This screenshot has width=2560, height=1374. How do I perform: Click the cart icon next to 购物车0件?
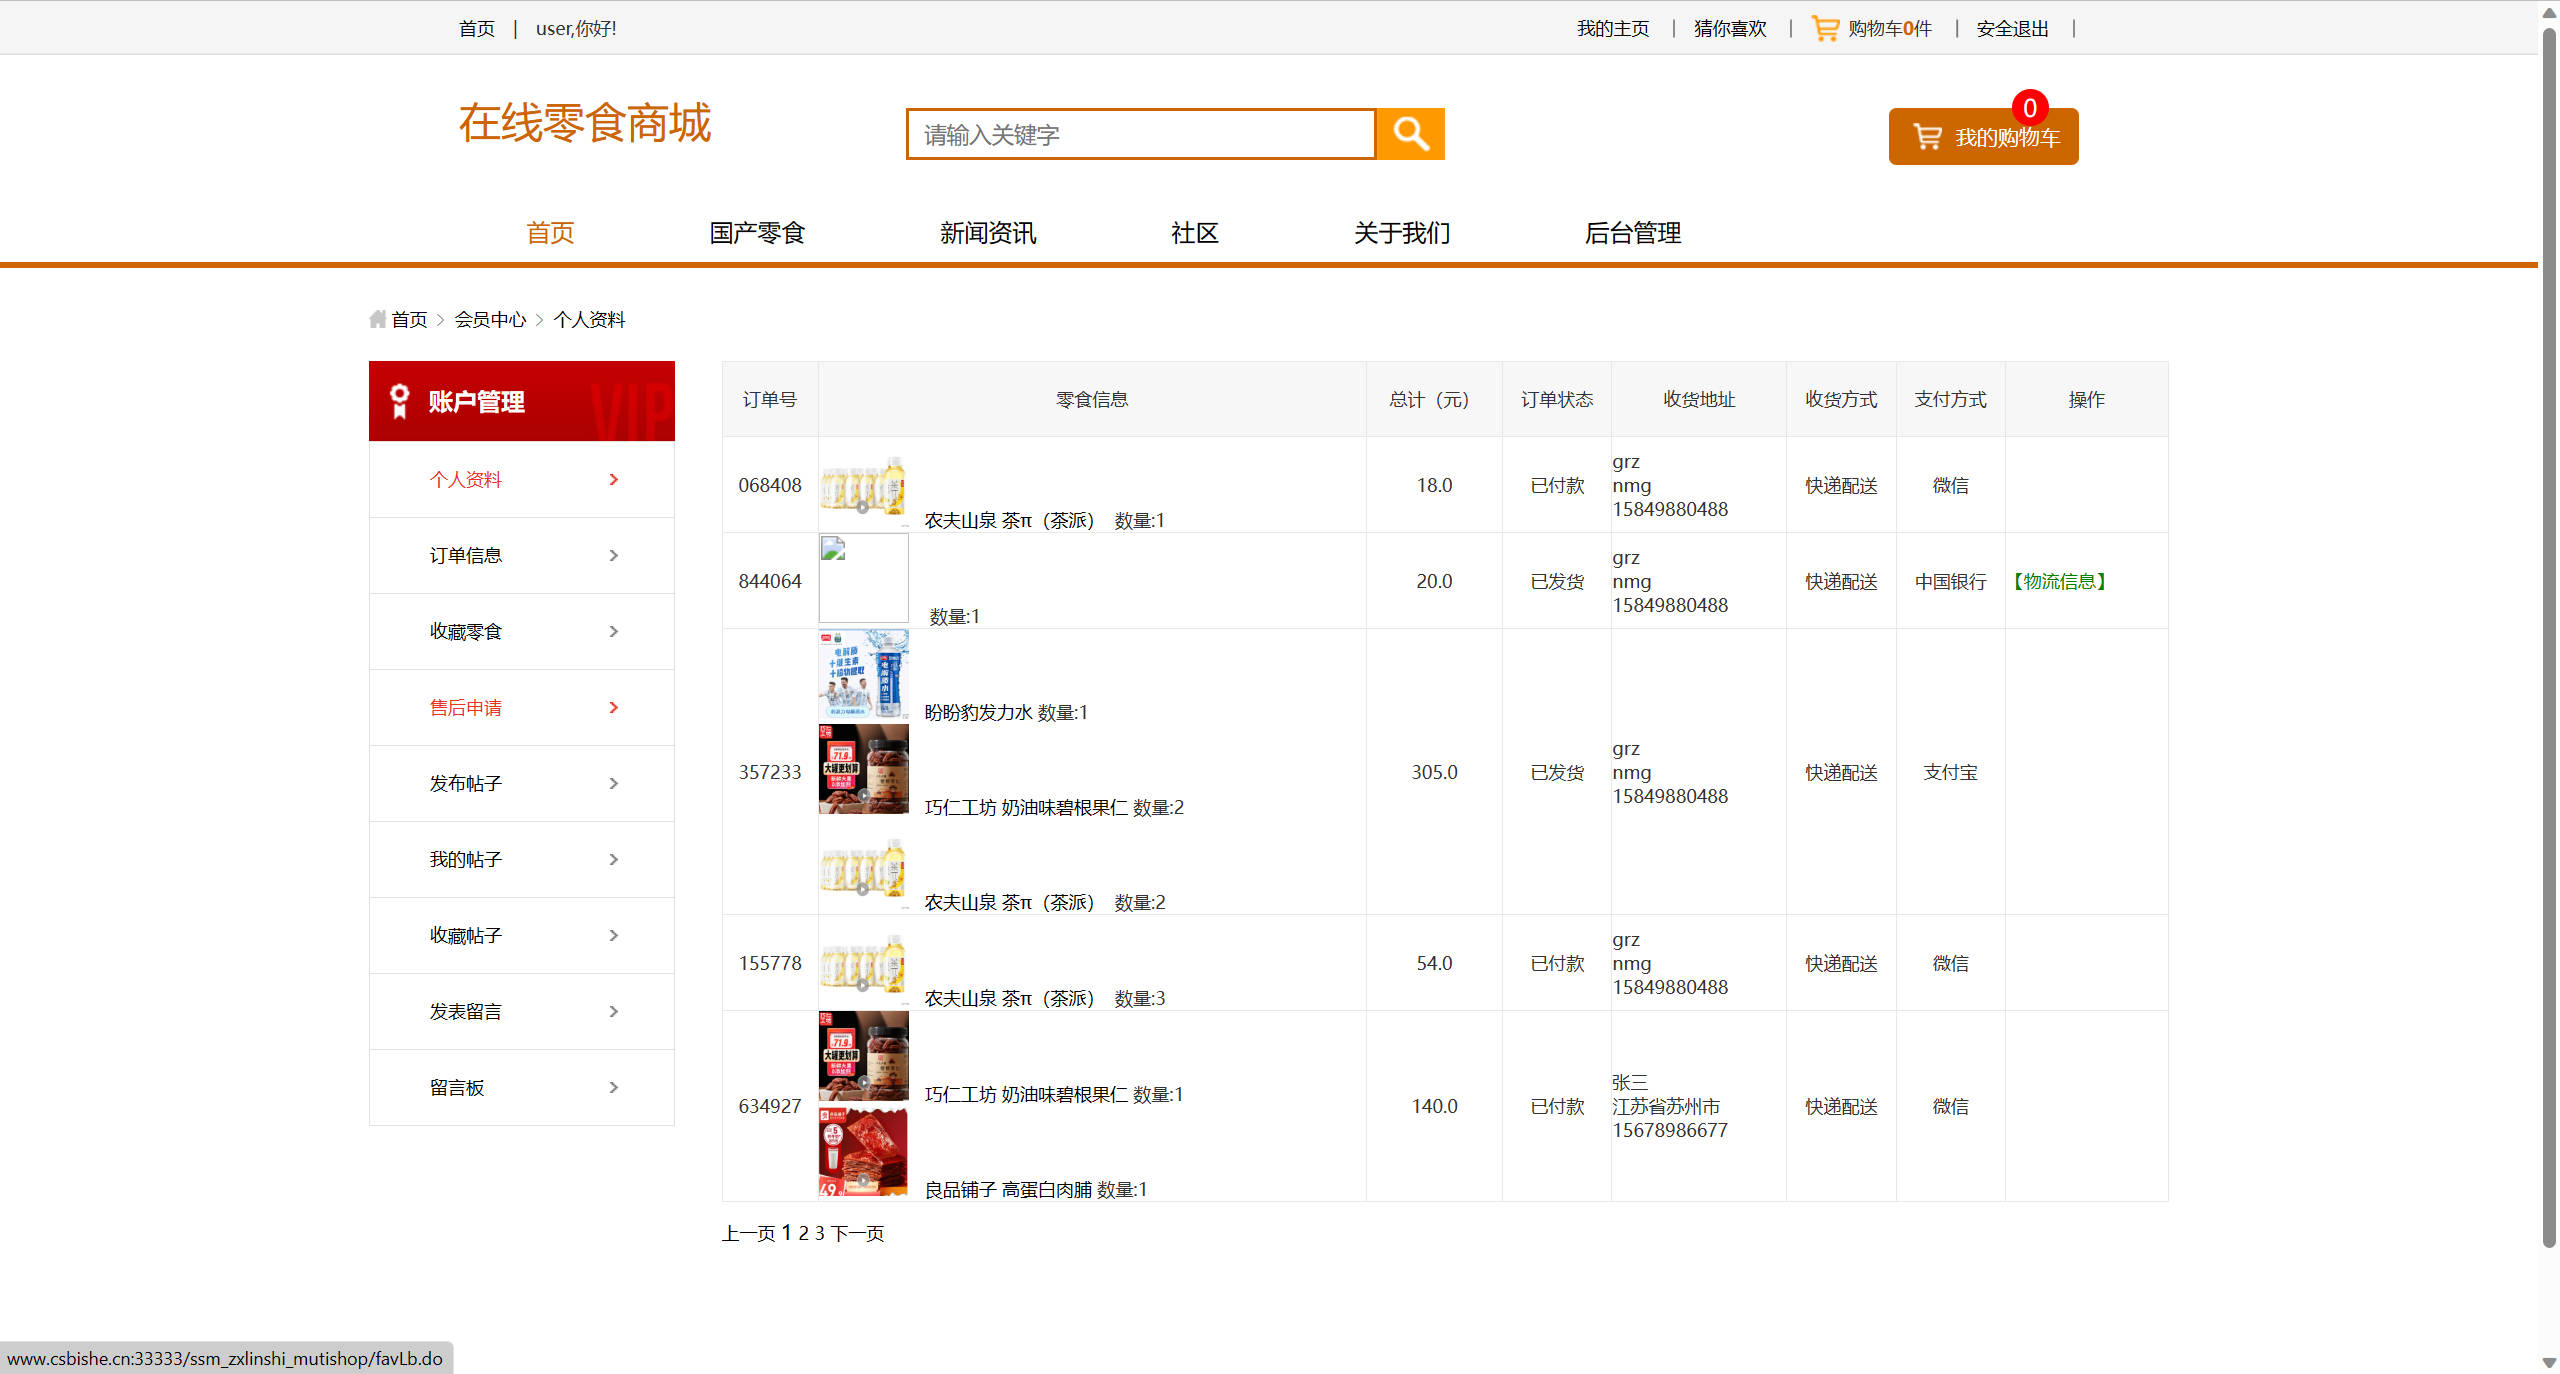point(1825,28)
